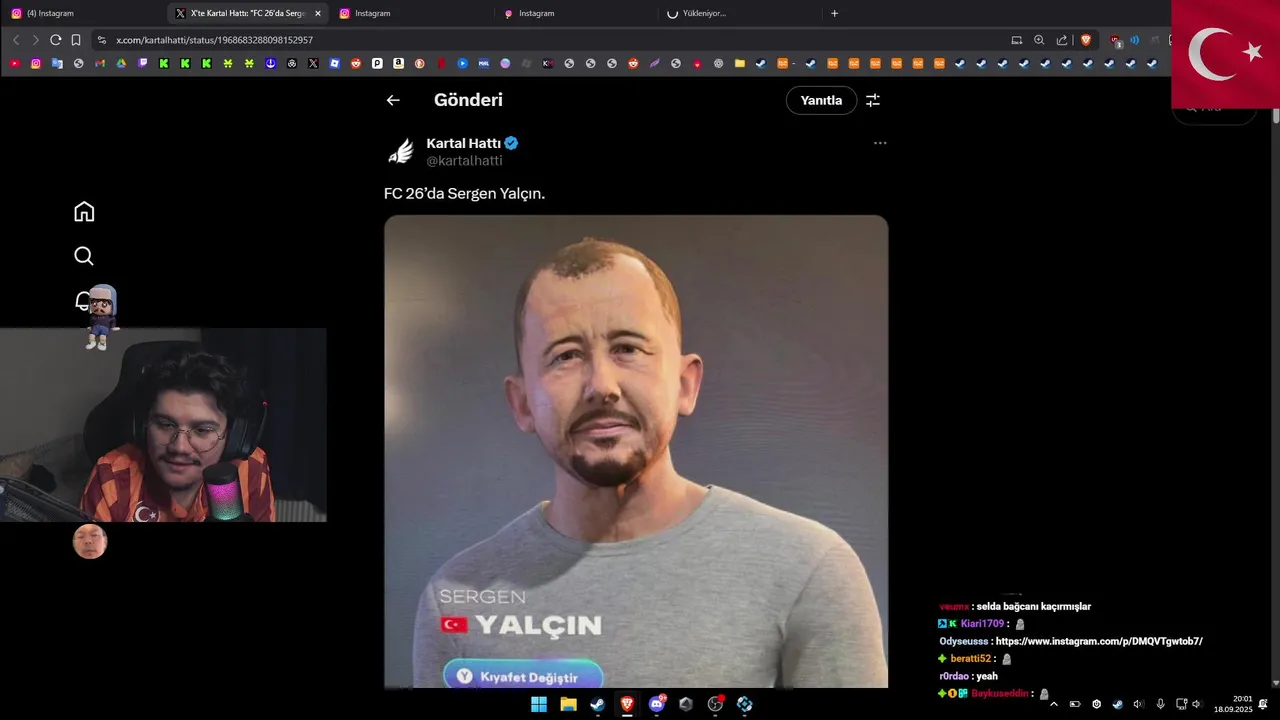Open the Instagram bookmark in bookmarks bar
This screenshot has width=1280, height=720.
coord(36,63)
